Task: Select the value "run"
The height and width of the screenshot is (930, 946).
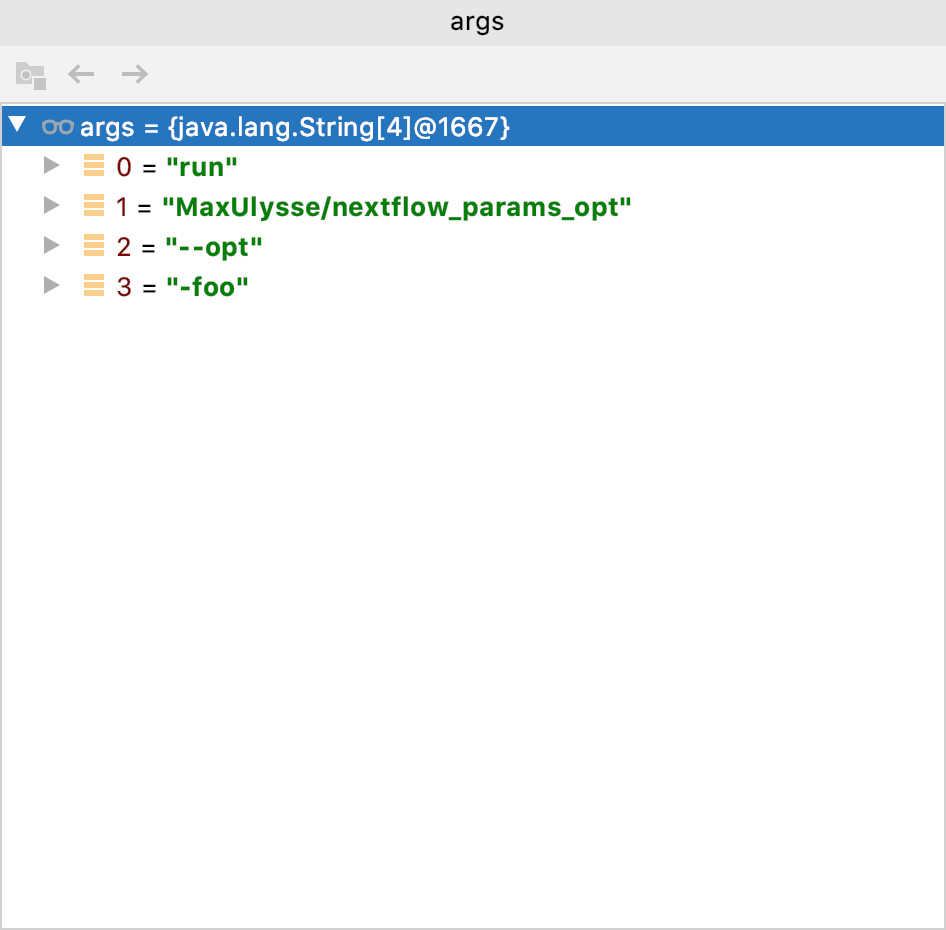Action: pyautogui.click(x=202, y=167)
